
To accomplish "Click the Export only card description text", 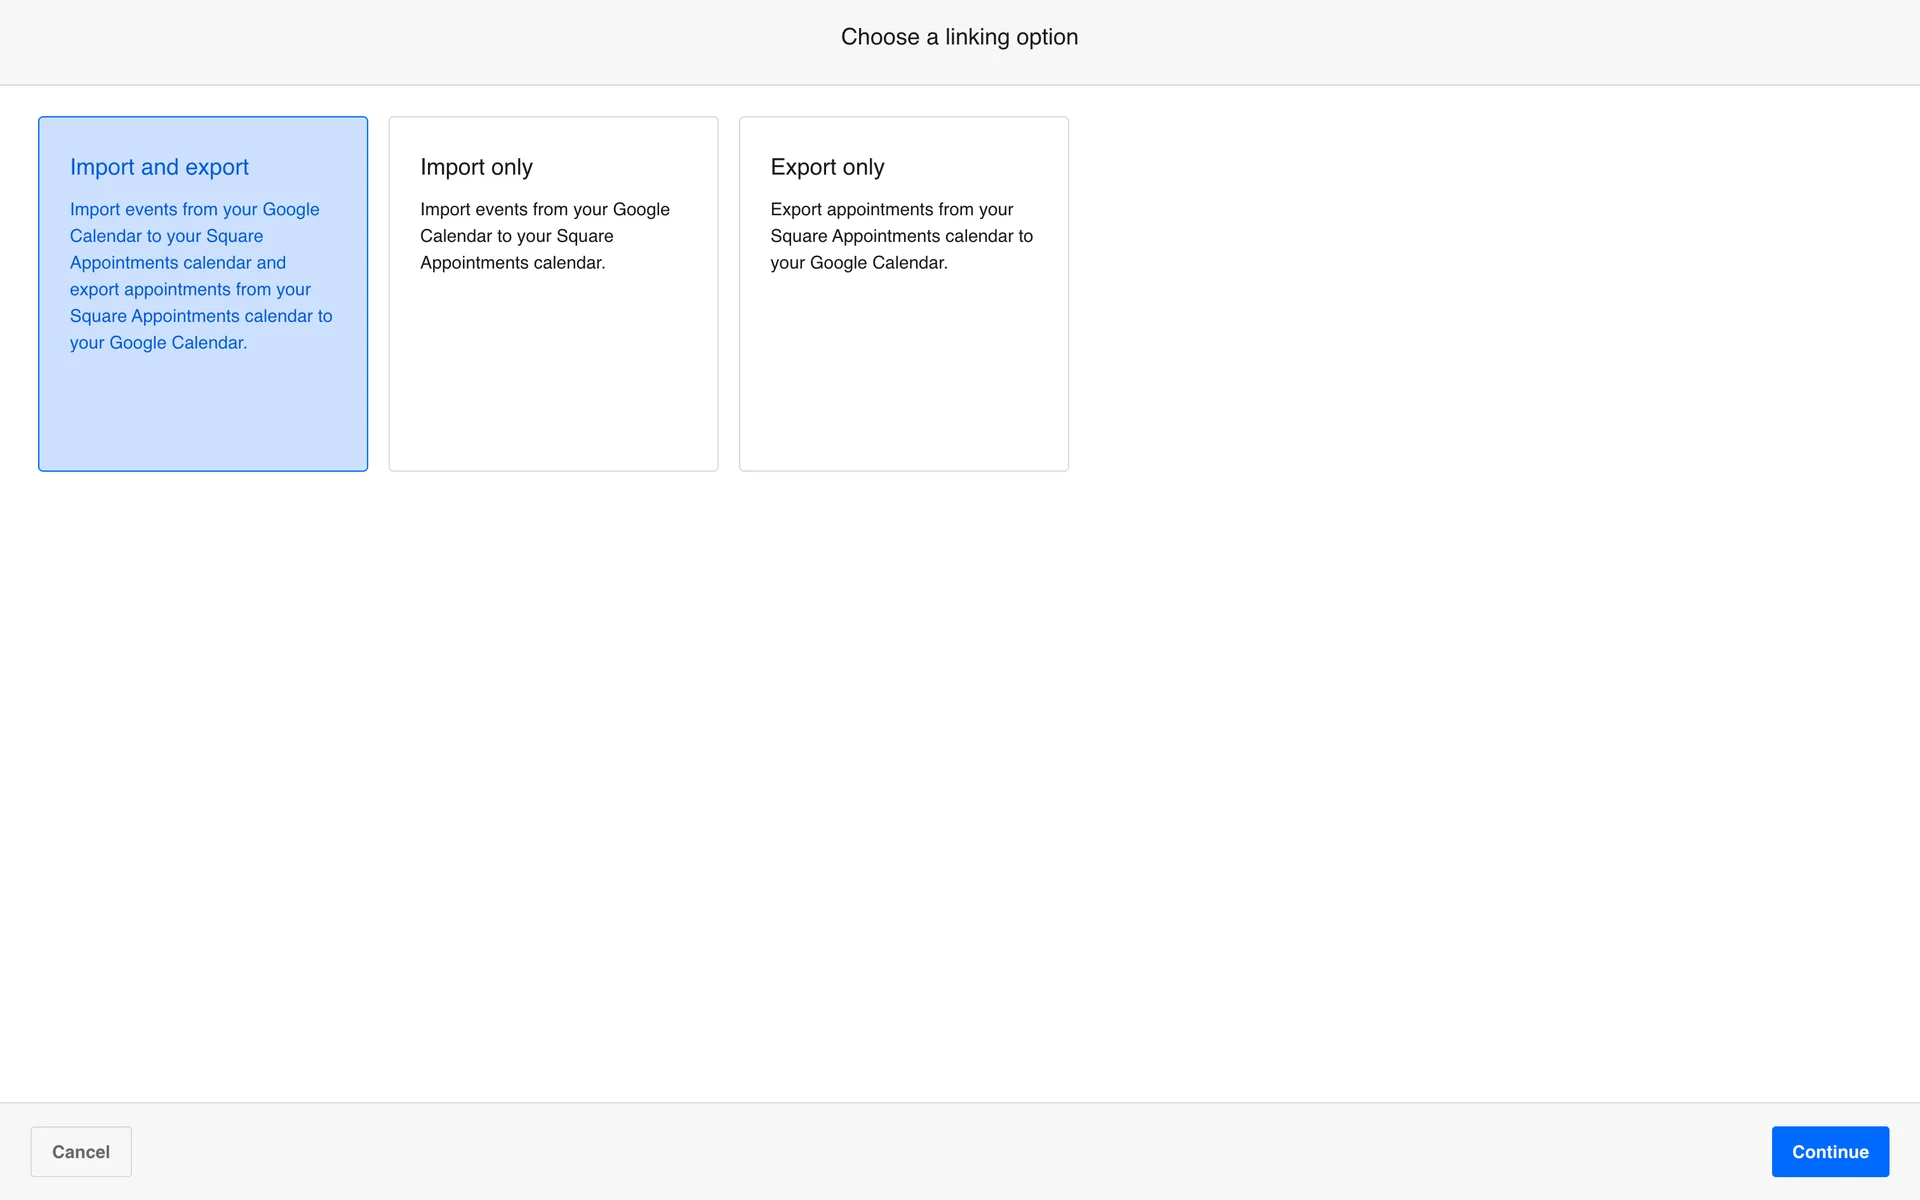I will point(900,236).
